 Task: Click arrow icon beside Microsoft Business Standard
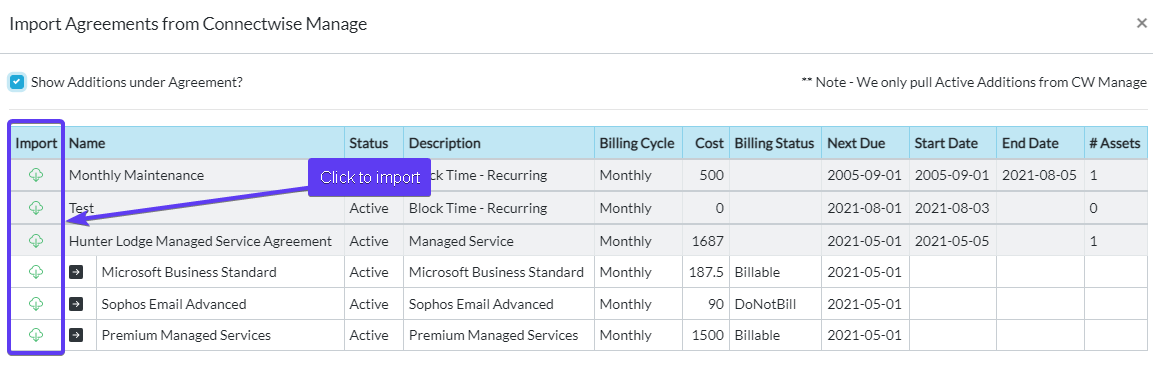click(x=76, y=272)
